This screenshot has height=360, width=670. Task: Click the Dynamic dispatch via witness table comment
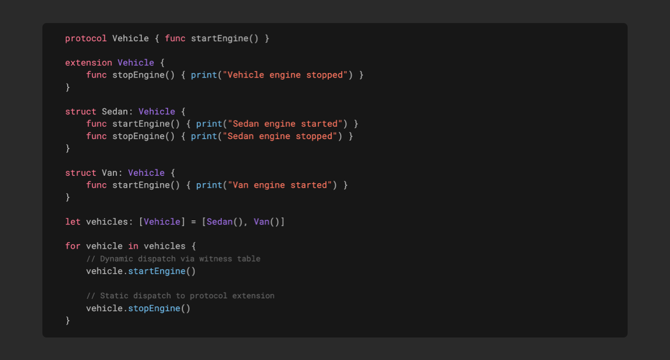[x=173, y=259]
